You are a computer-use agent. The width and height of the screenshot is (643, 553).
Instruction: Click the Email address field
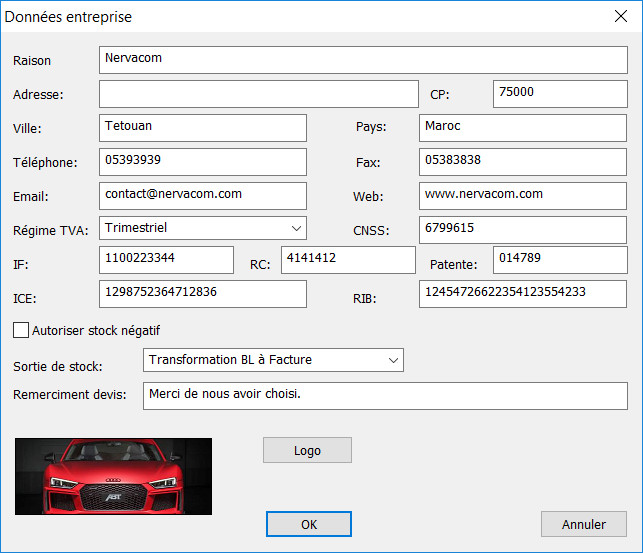pos(203,195)
